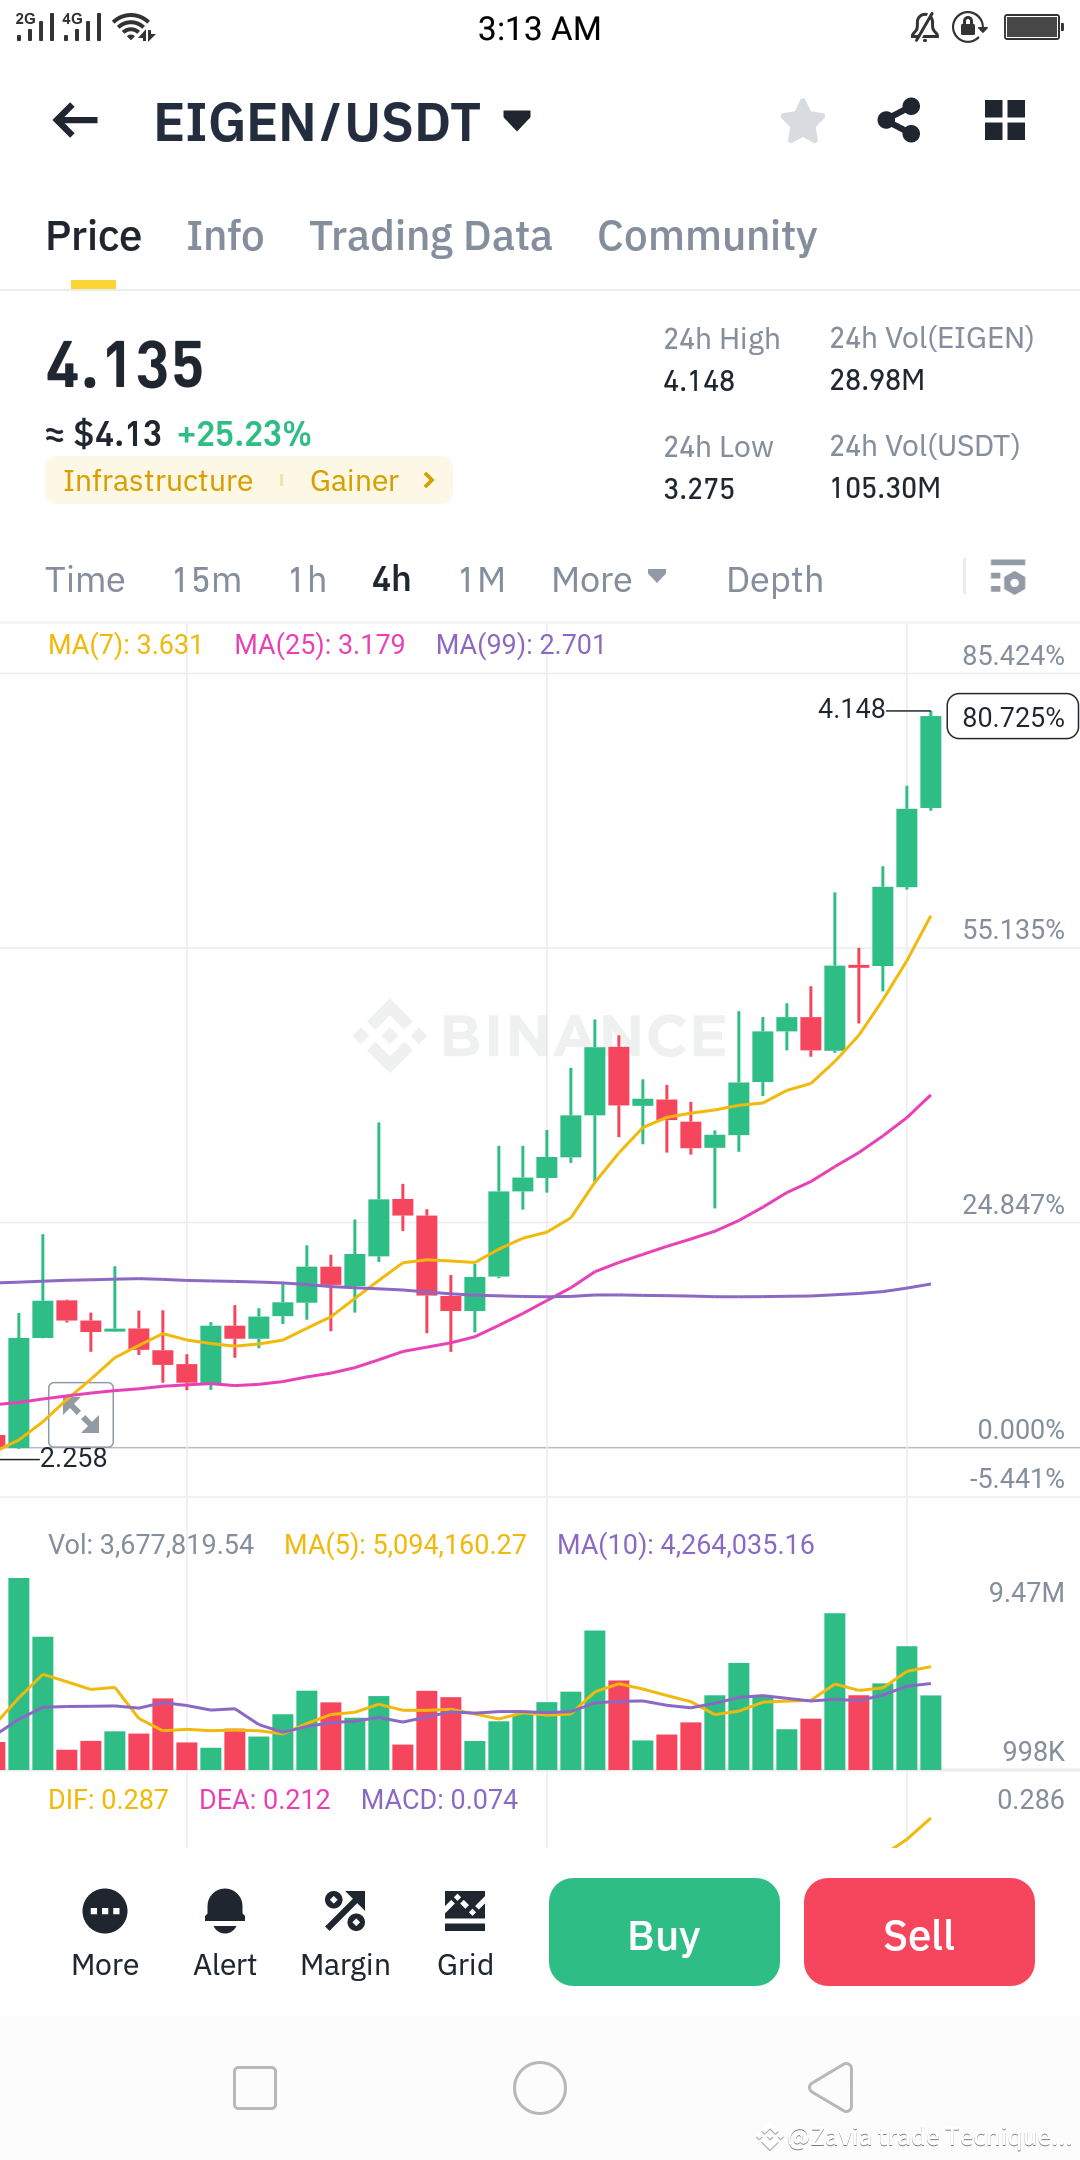Open the grid layout view icon top right
This screenshot has width=1080, height=2160.
click(1004, 120)
